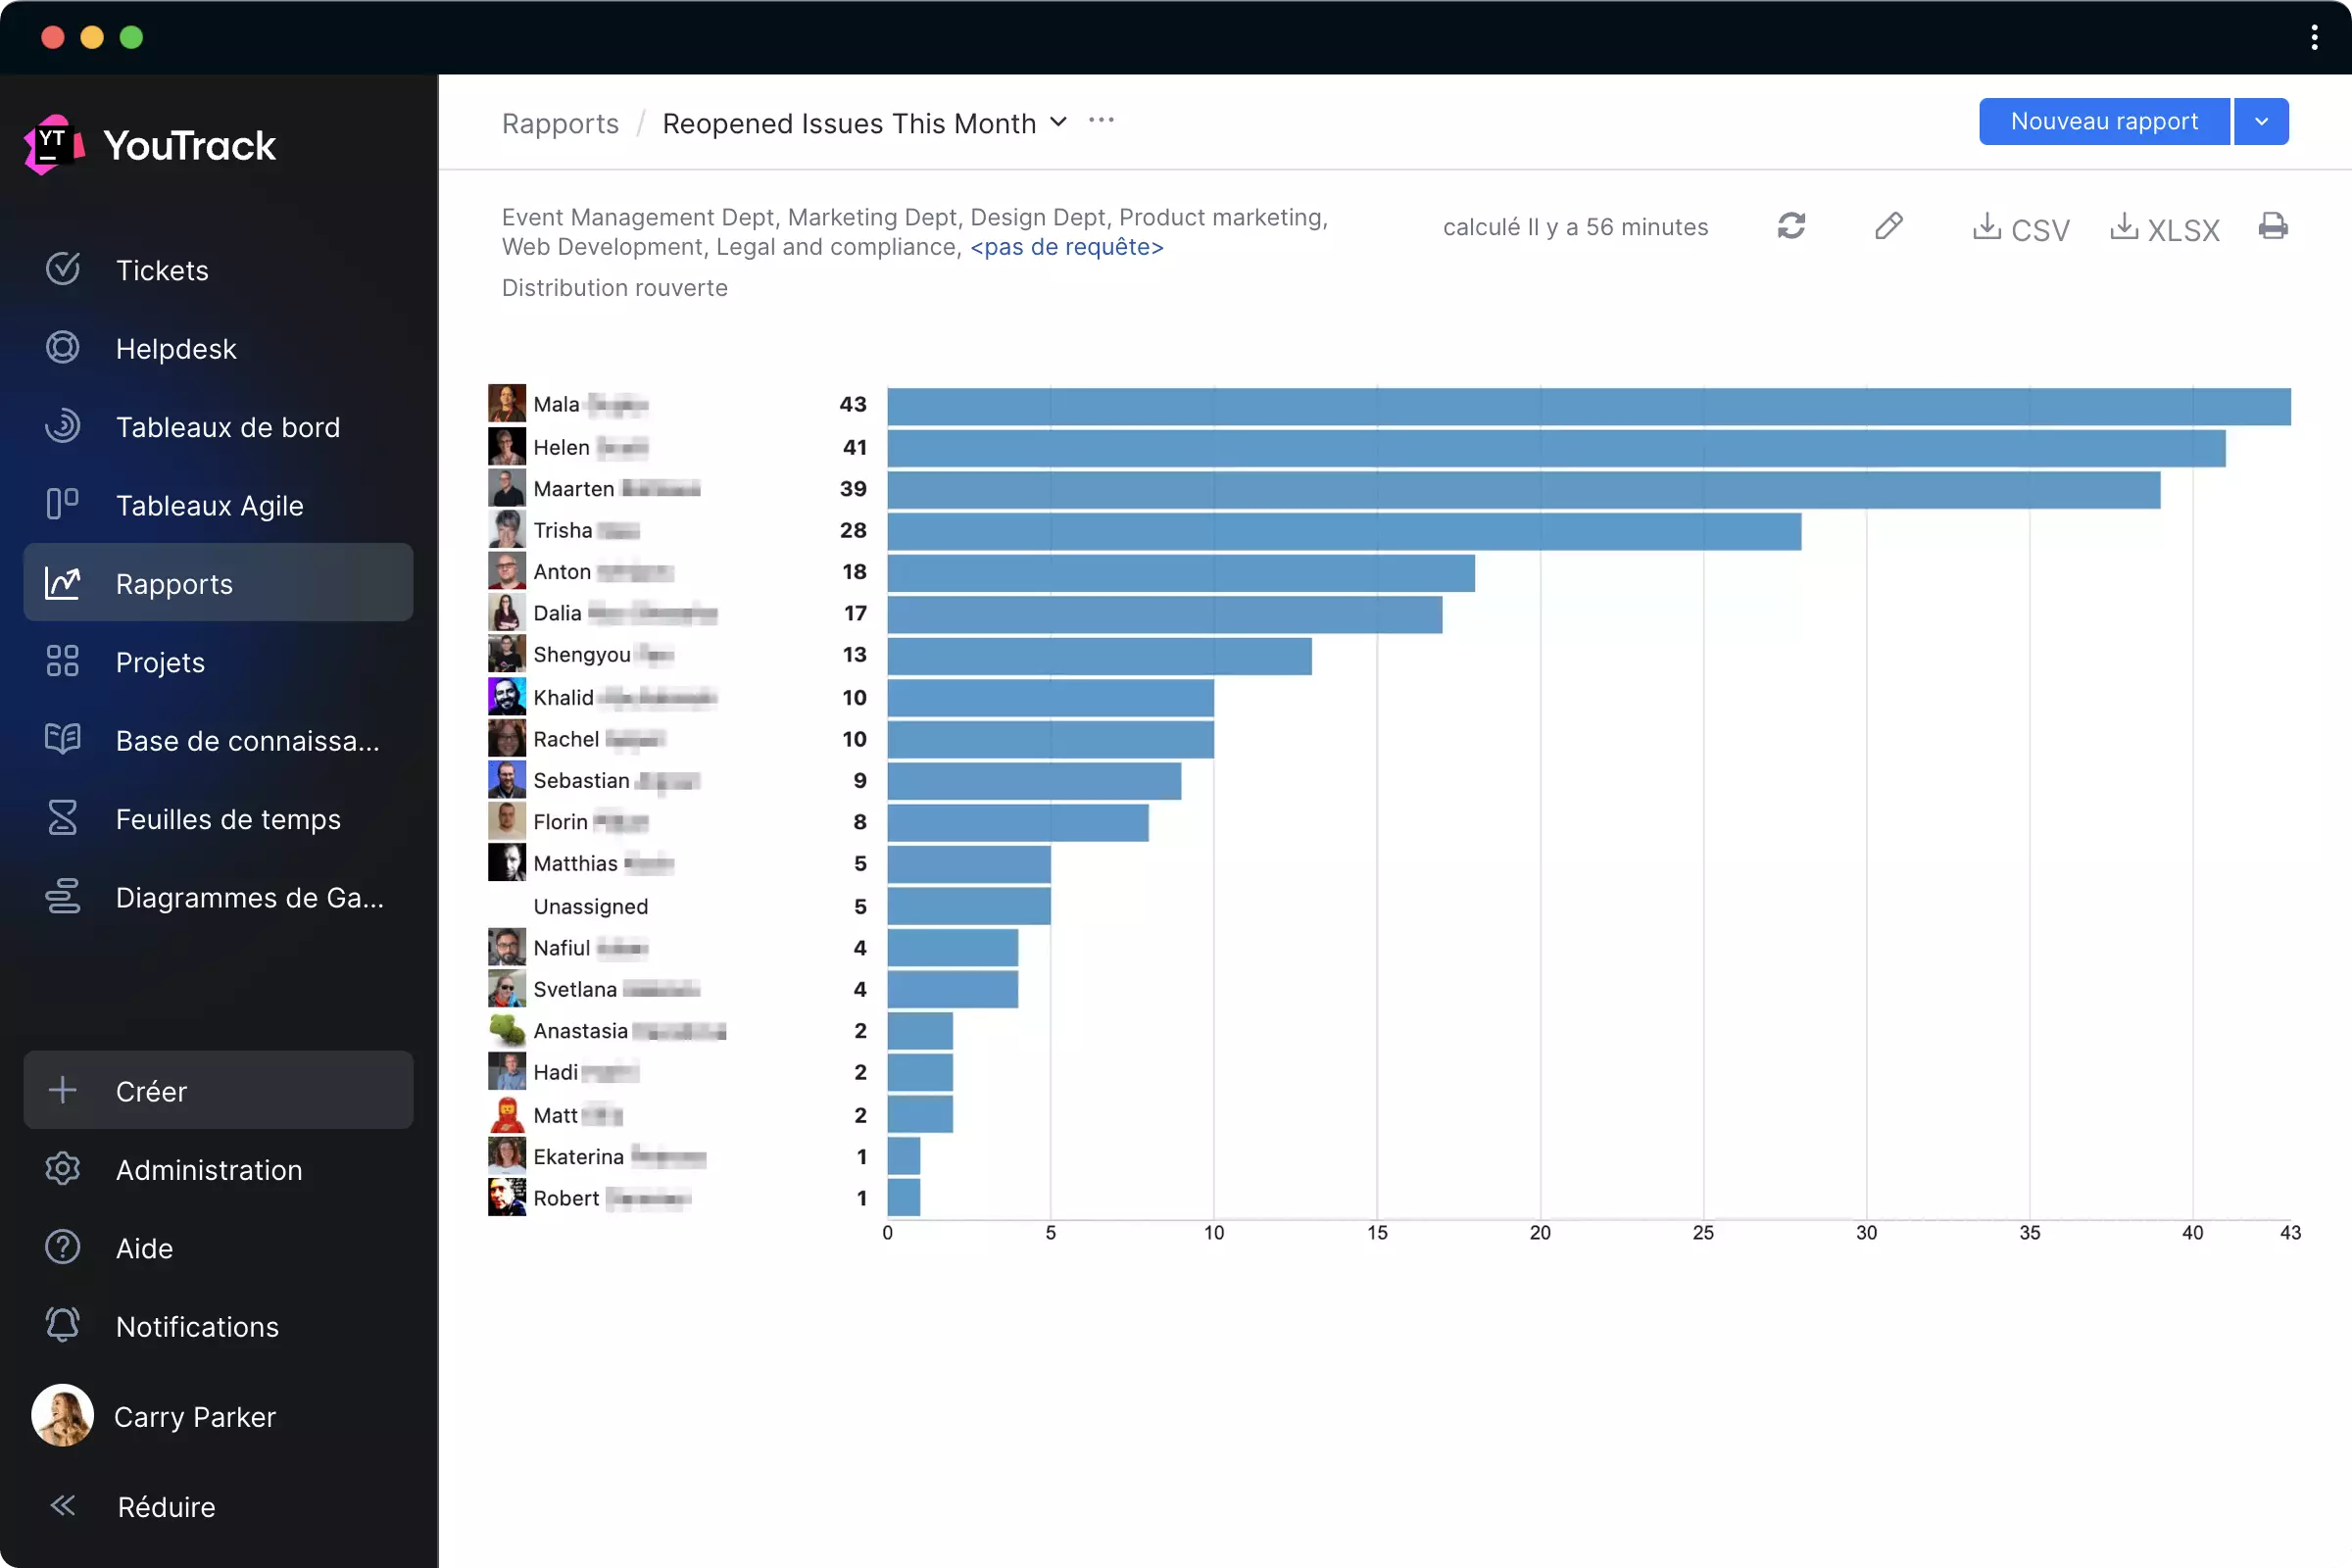Screen dimensions: 2352x1568
Task: Click the pencil edit report icon
Action: (1888, 226)
